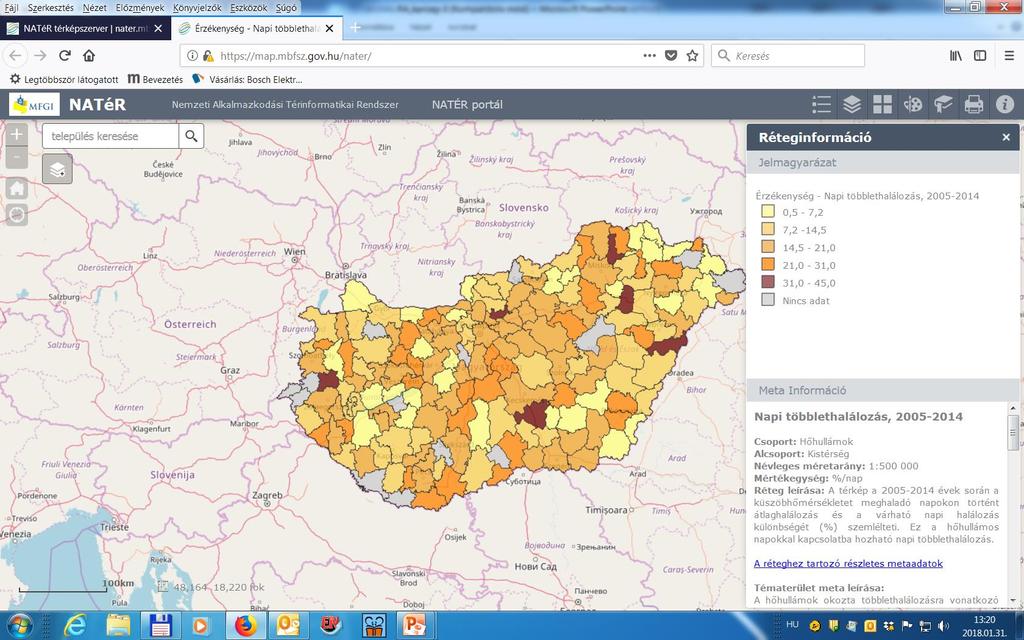Open the basemap grid icon in toolbar

pos(882,104)
